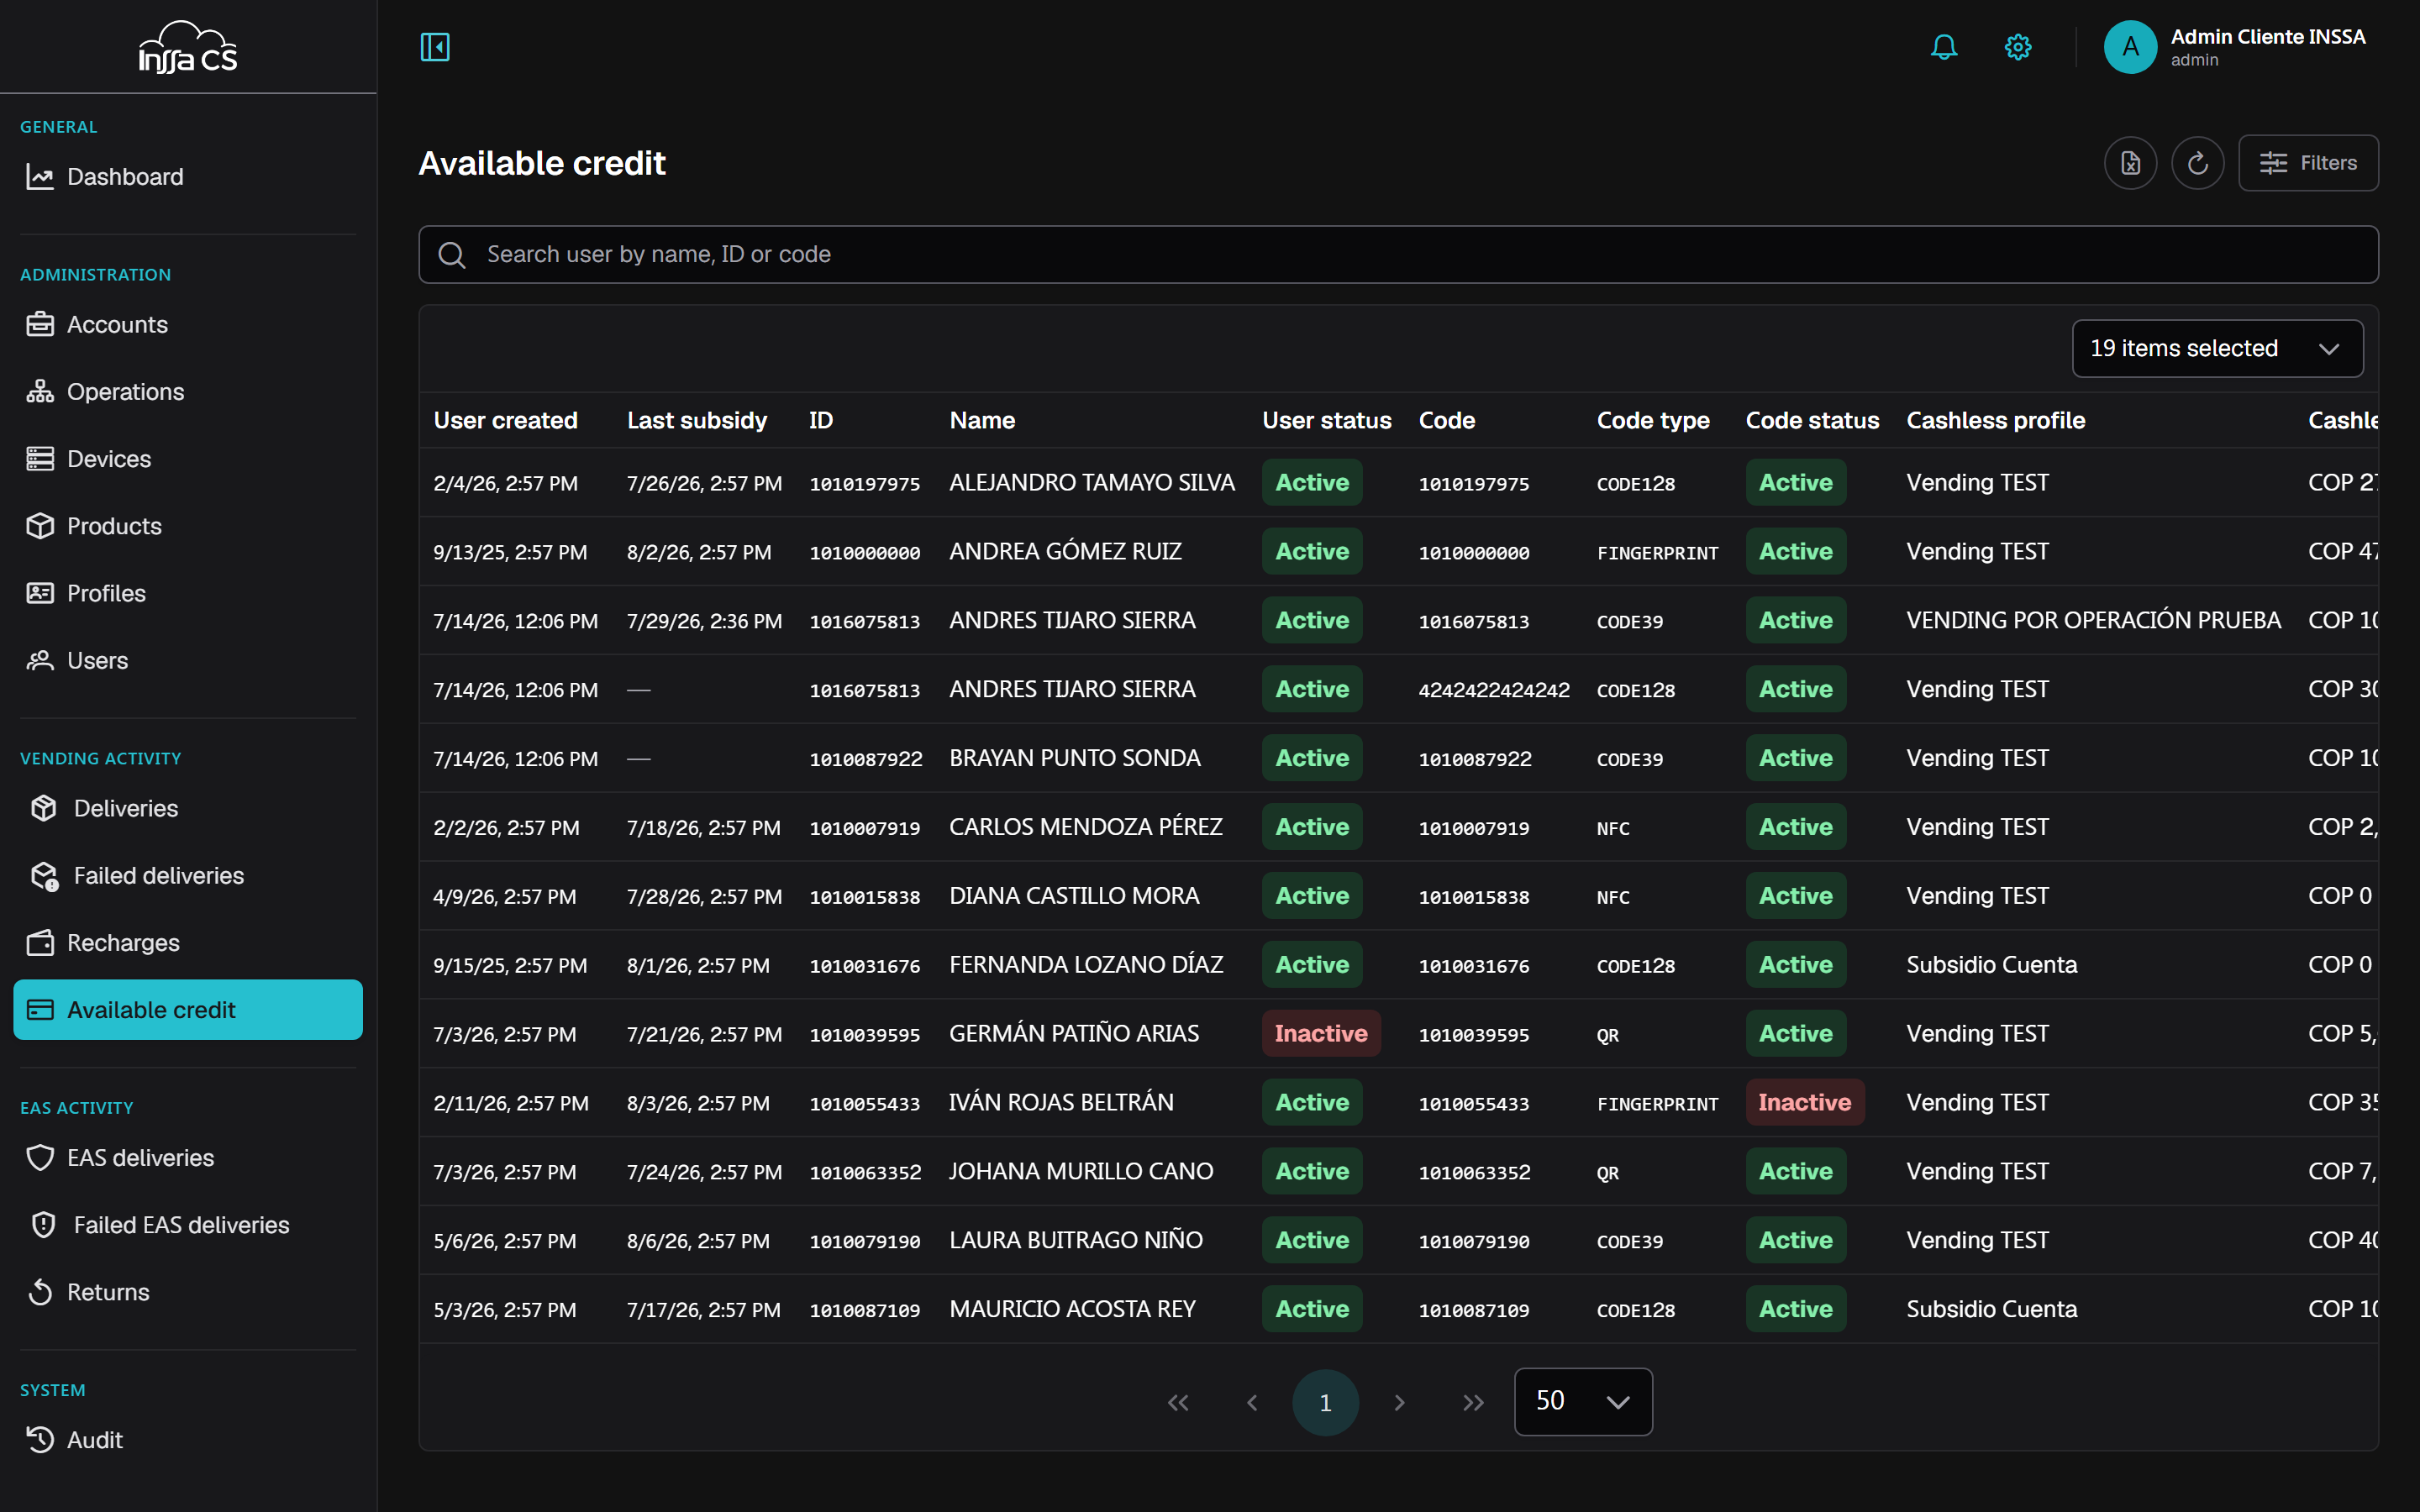Click Subsidio Cuenta for FERNANDA LOZANO
The image size is (2420, 1512).
point(1991,965)
